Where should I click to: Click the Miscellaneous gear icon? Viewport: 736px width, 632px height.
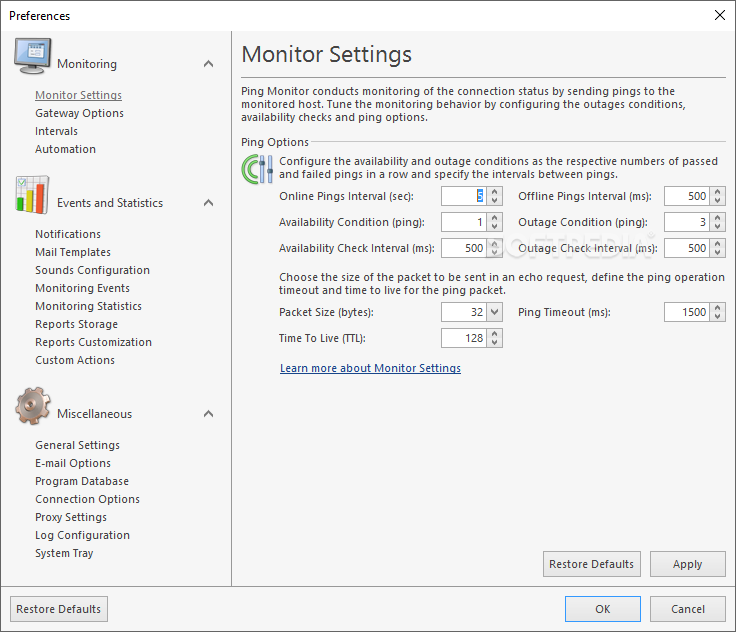32,406
